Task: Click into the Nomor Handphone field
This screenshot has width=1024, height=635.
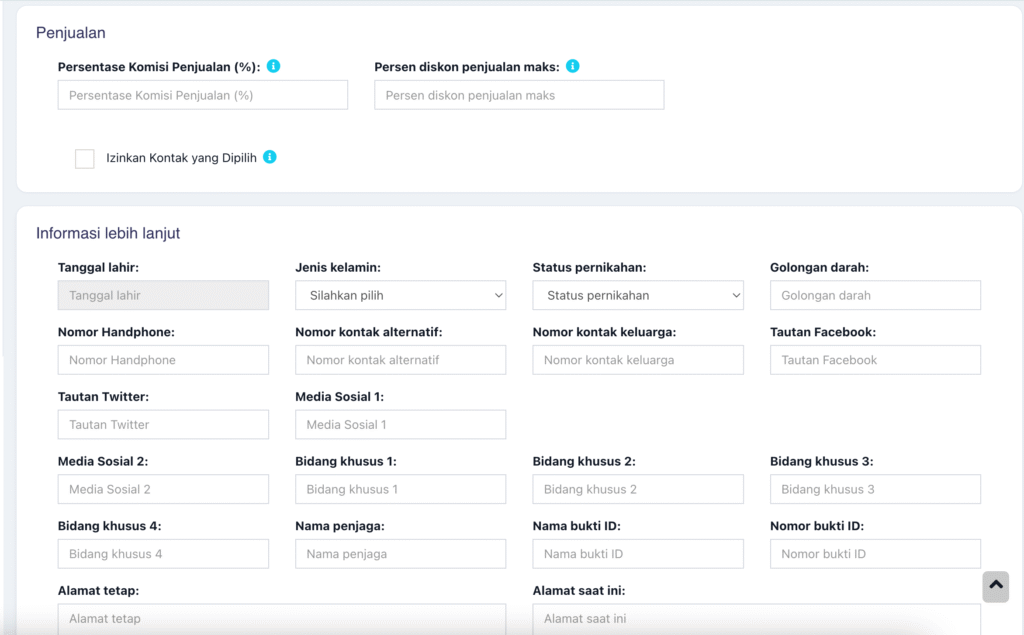Action: click(x=163, y=360)
